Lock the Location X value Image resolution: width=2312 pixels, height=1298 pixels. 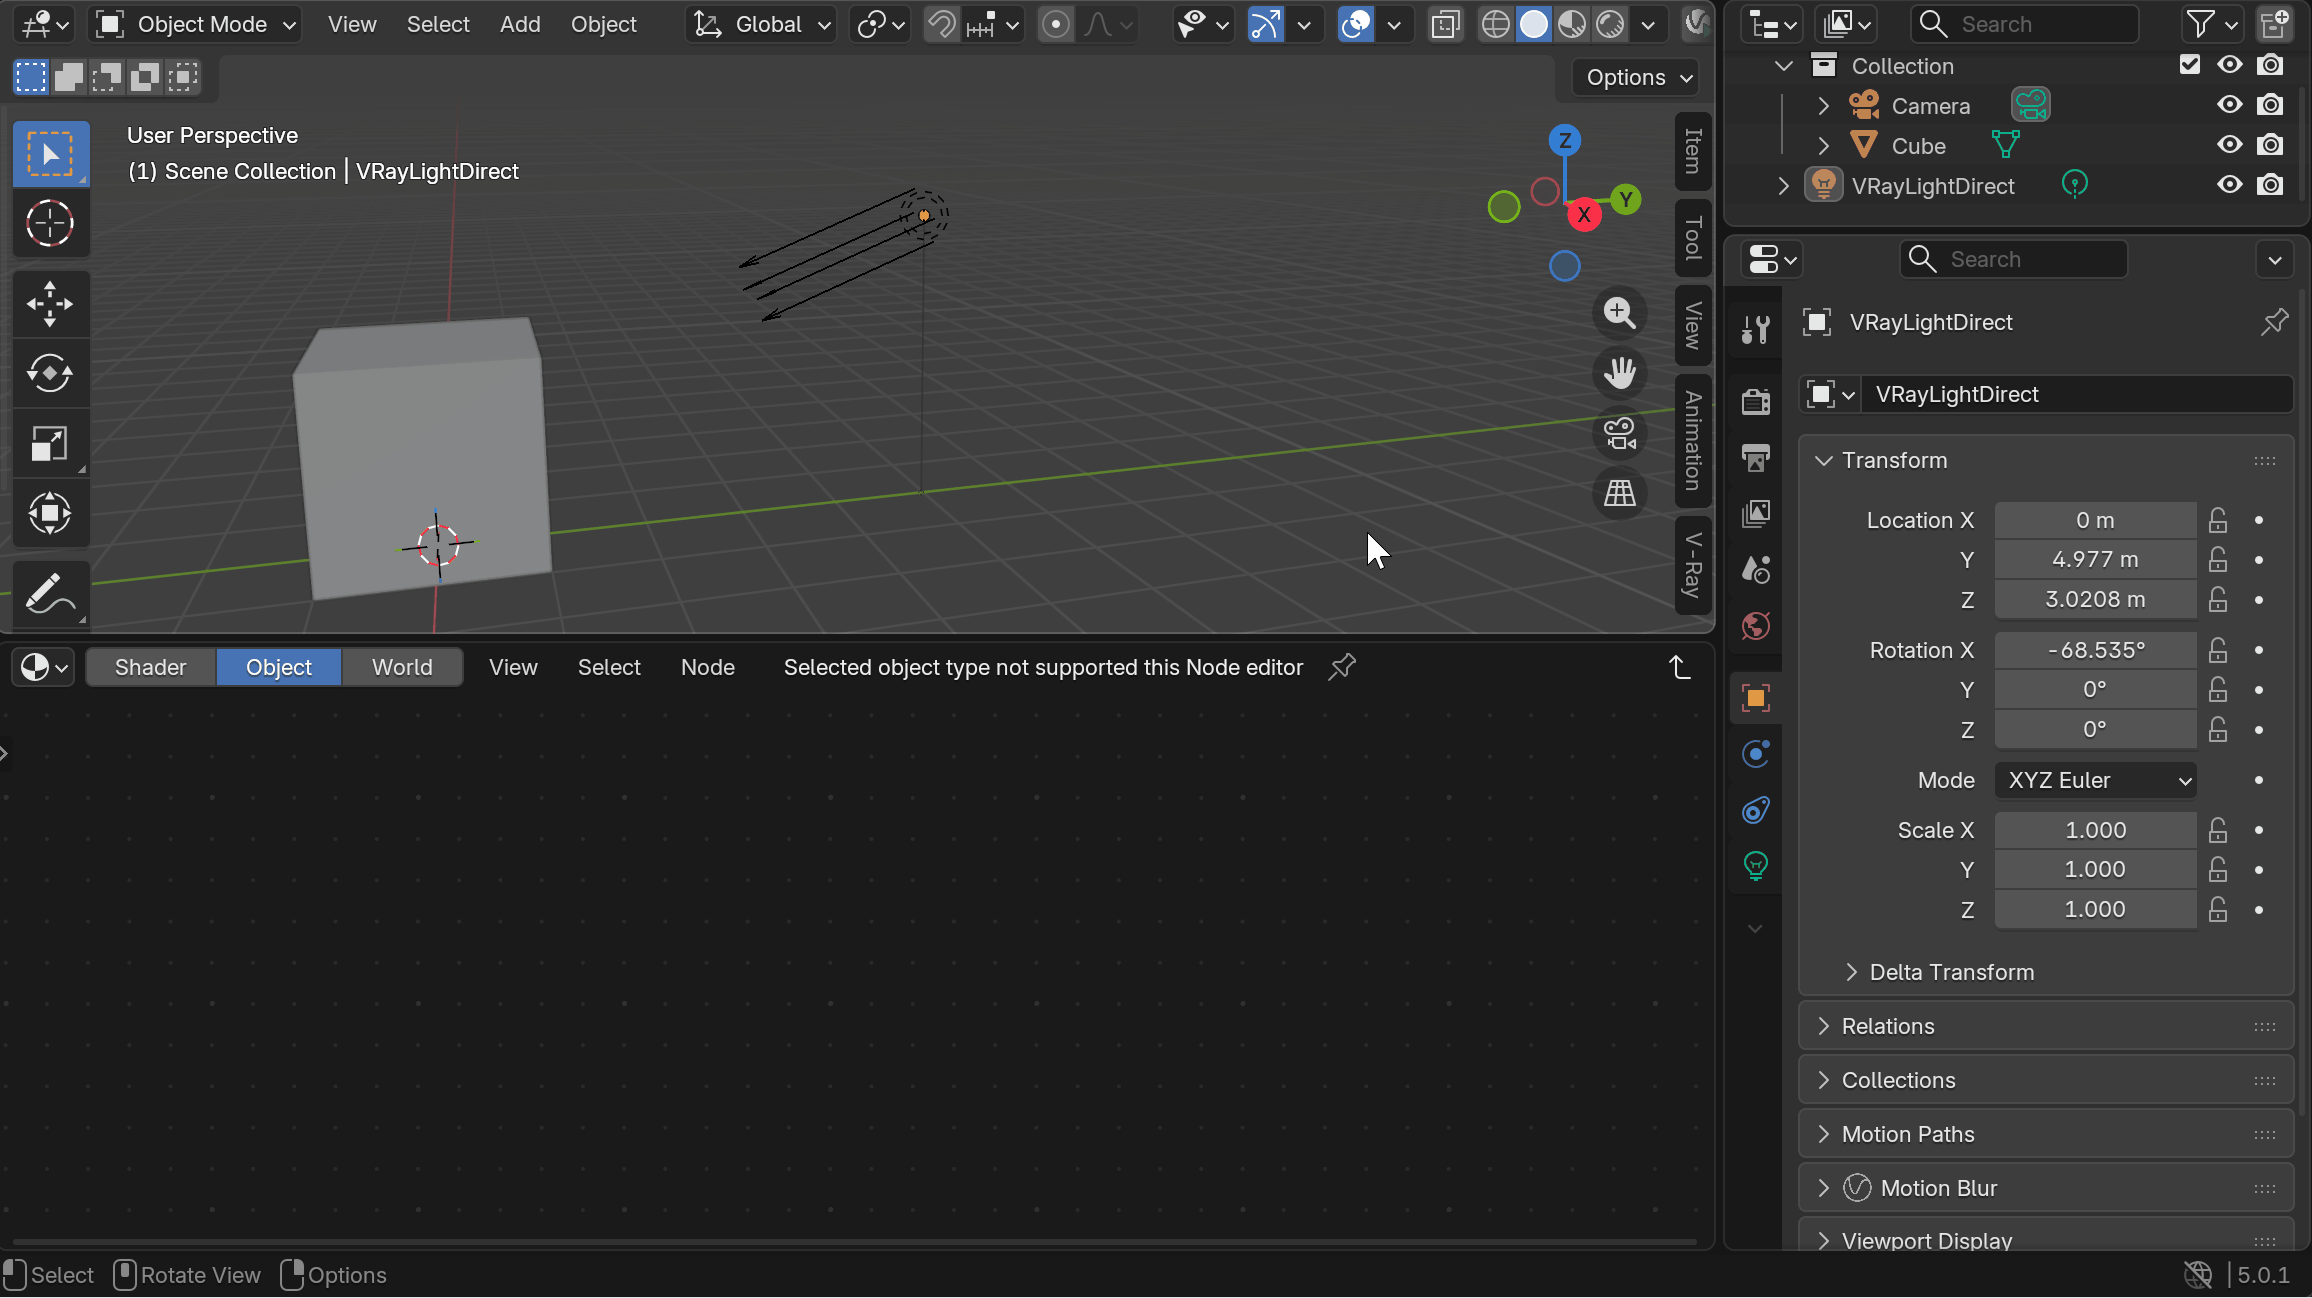(x=2217, y=520)
